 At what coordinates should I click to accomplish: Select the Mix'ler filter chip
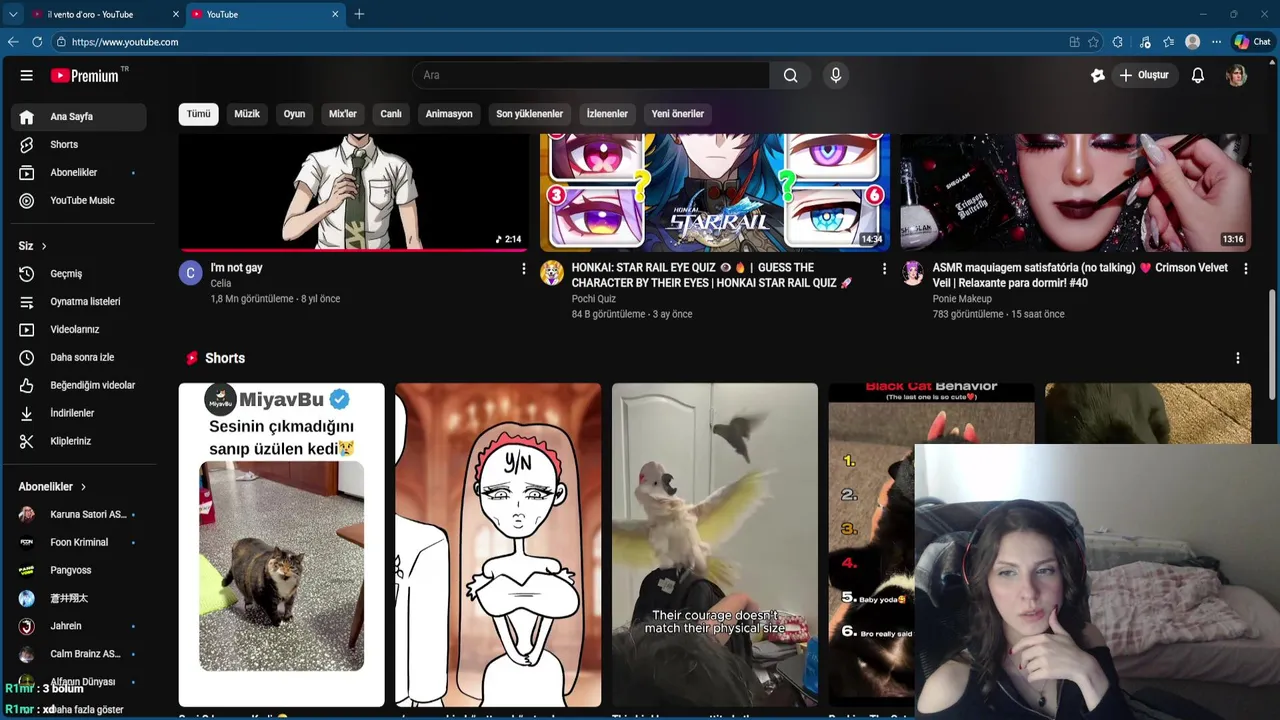click(343, 114)
